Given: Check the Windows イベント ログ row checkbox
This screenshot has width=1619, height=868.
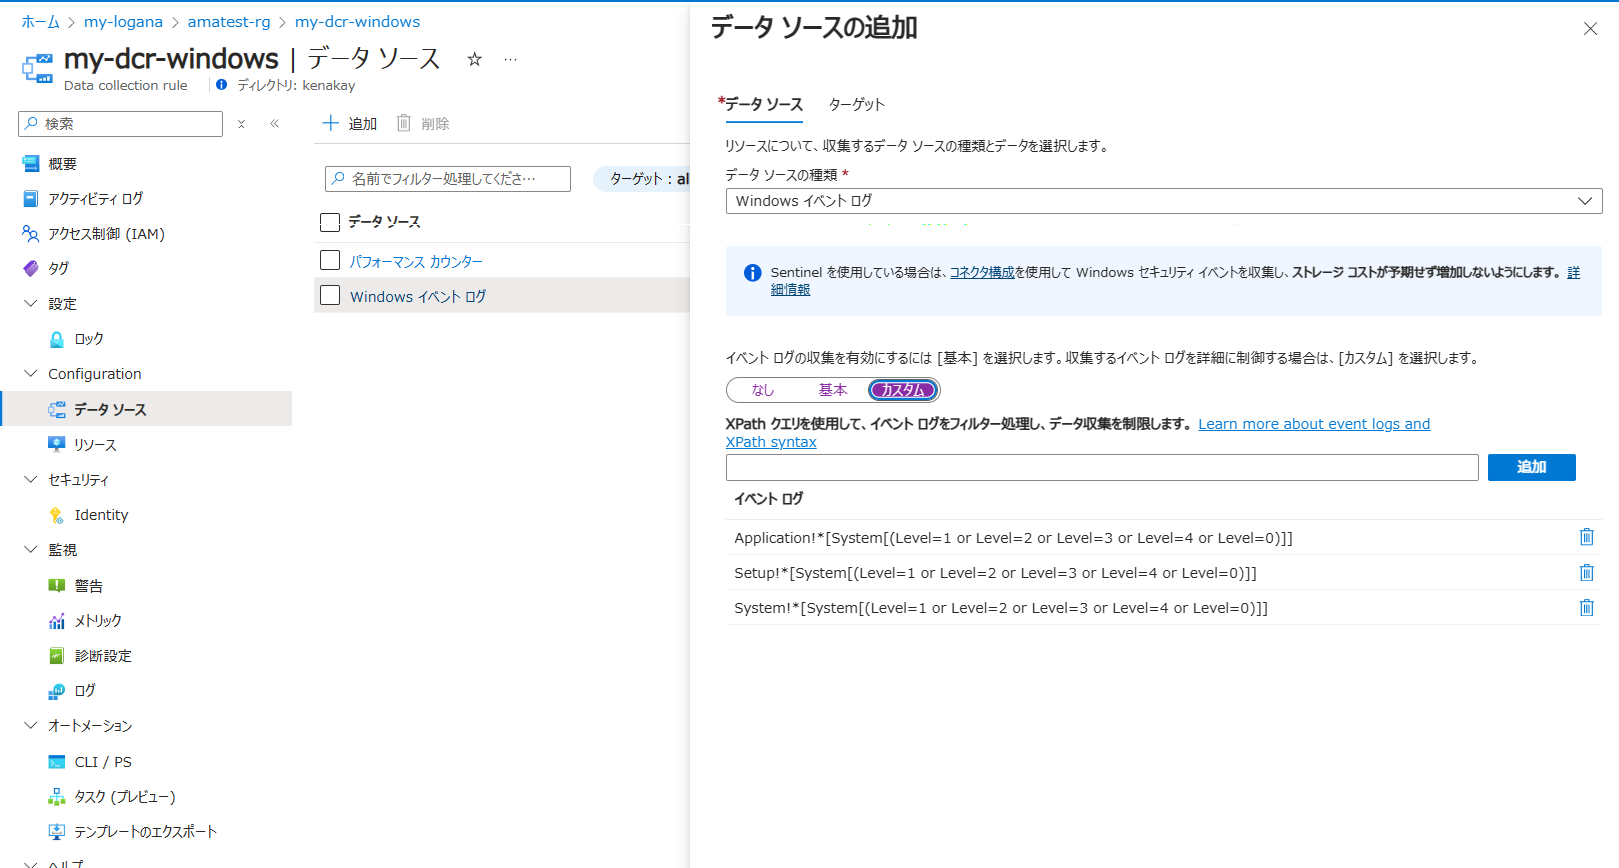Looking at the screenshot, I should point(330,295).
